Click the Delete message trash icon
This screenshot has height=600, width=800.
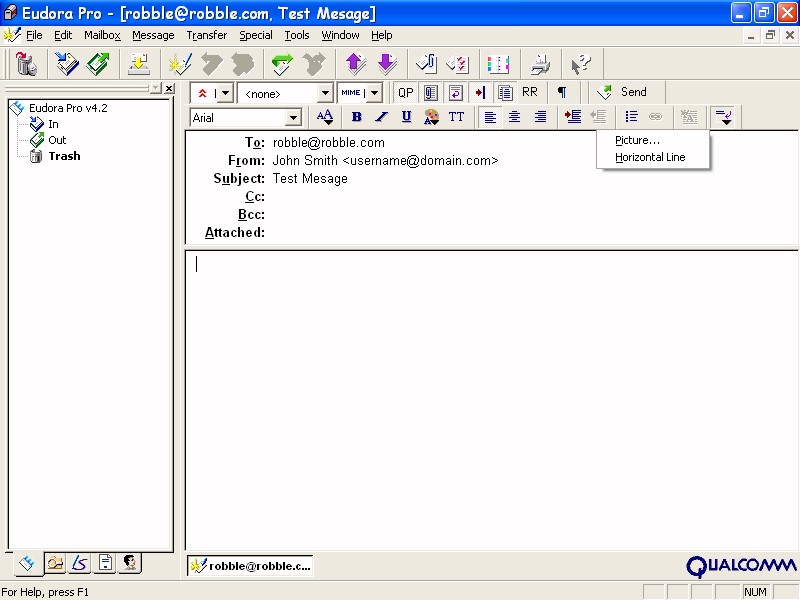click(x=26, y=64)
